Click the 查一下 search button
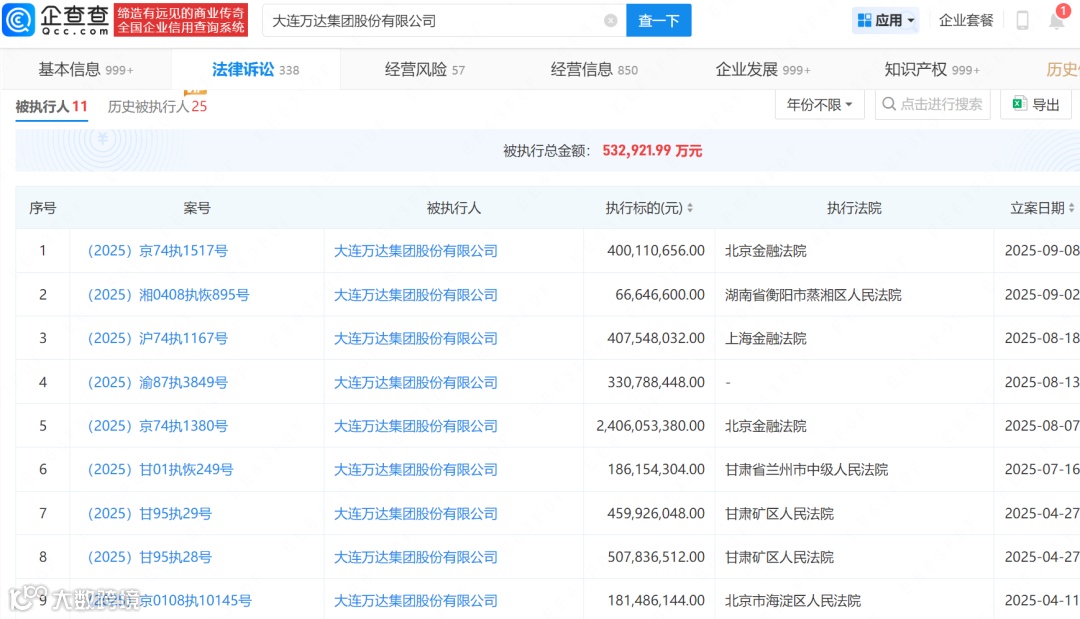The width and height of the screenshot is (1080, 619). (x=658, y=21)
